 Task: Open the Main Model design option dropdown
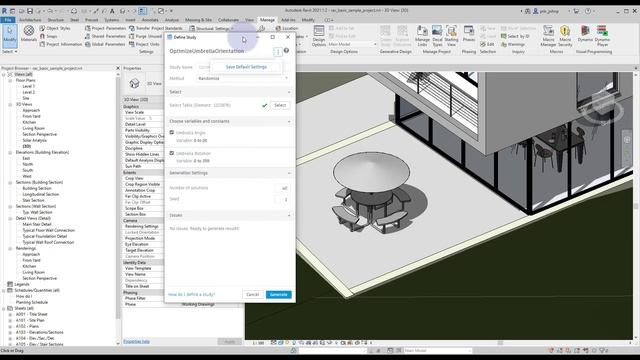[x=352, y=44]
